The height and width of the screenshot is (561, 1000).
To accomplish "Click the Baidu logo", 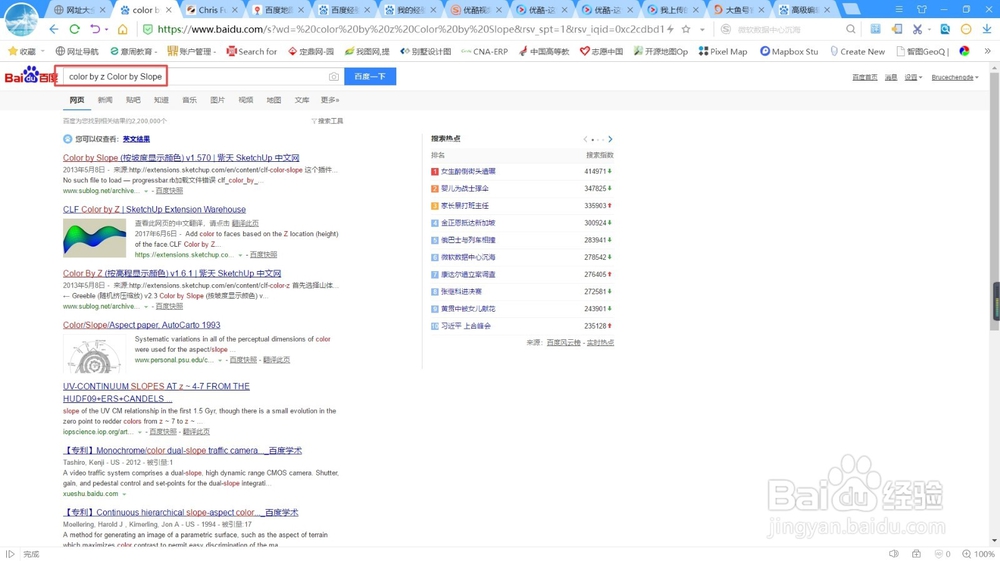I will pos(31,76).
